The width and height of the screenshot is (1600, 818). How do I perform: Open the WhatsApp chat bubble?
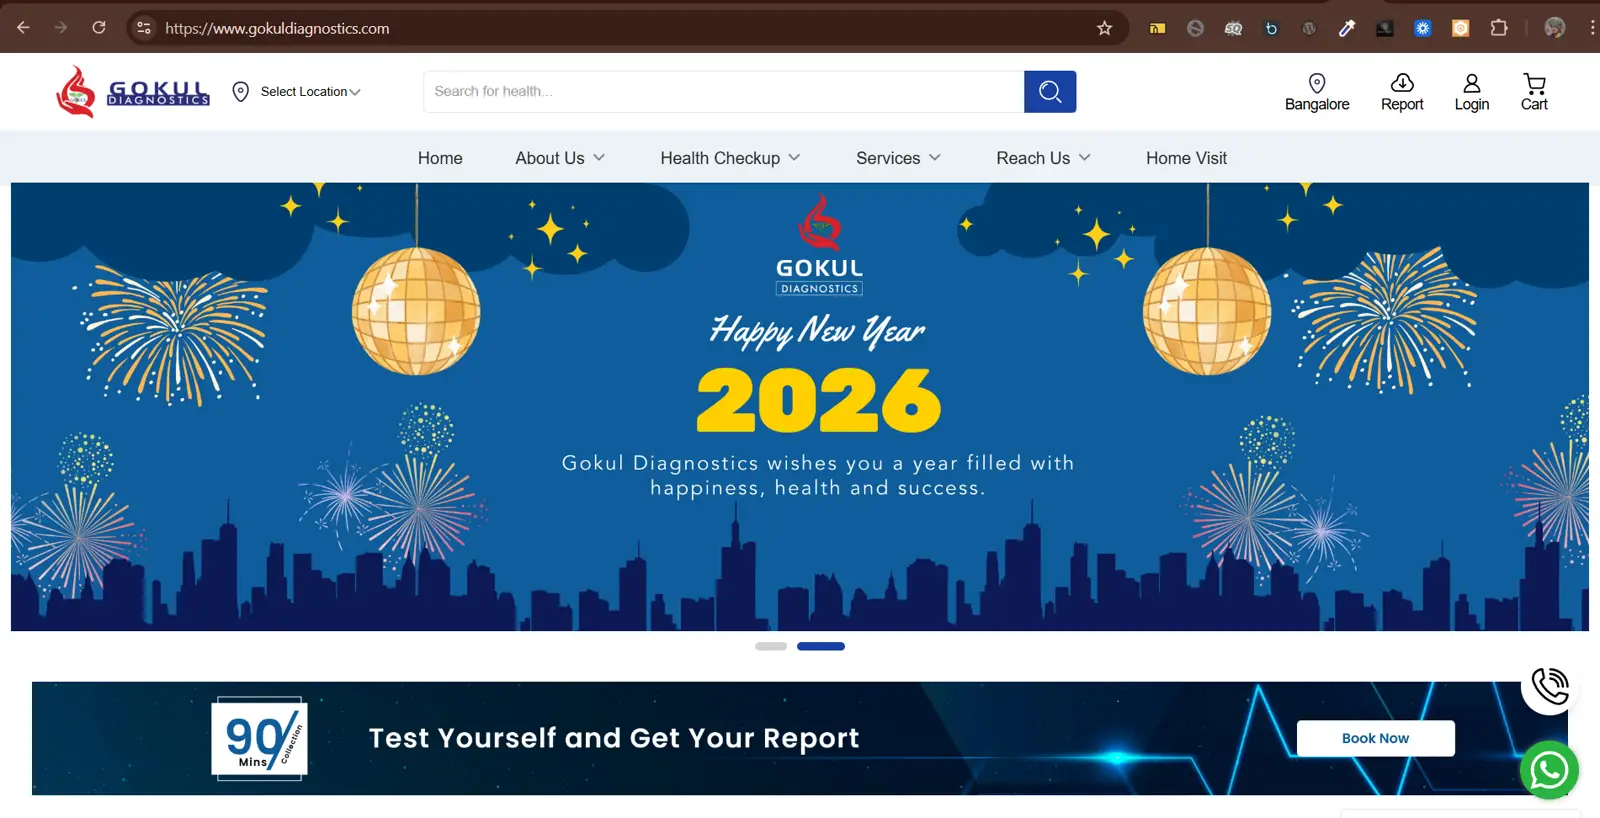[1549, 770]
